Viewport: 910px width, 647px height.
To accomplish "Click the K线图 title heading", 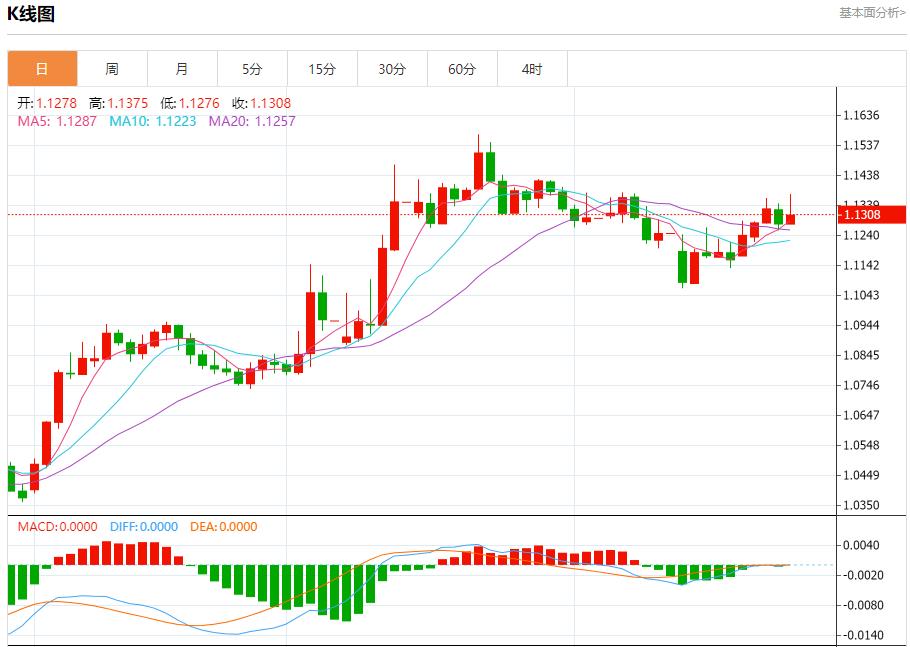I will [x=32, y=14].
